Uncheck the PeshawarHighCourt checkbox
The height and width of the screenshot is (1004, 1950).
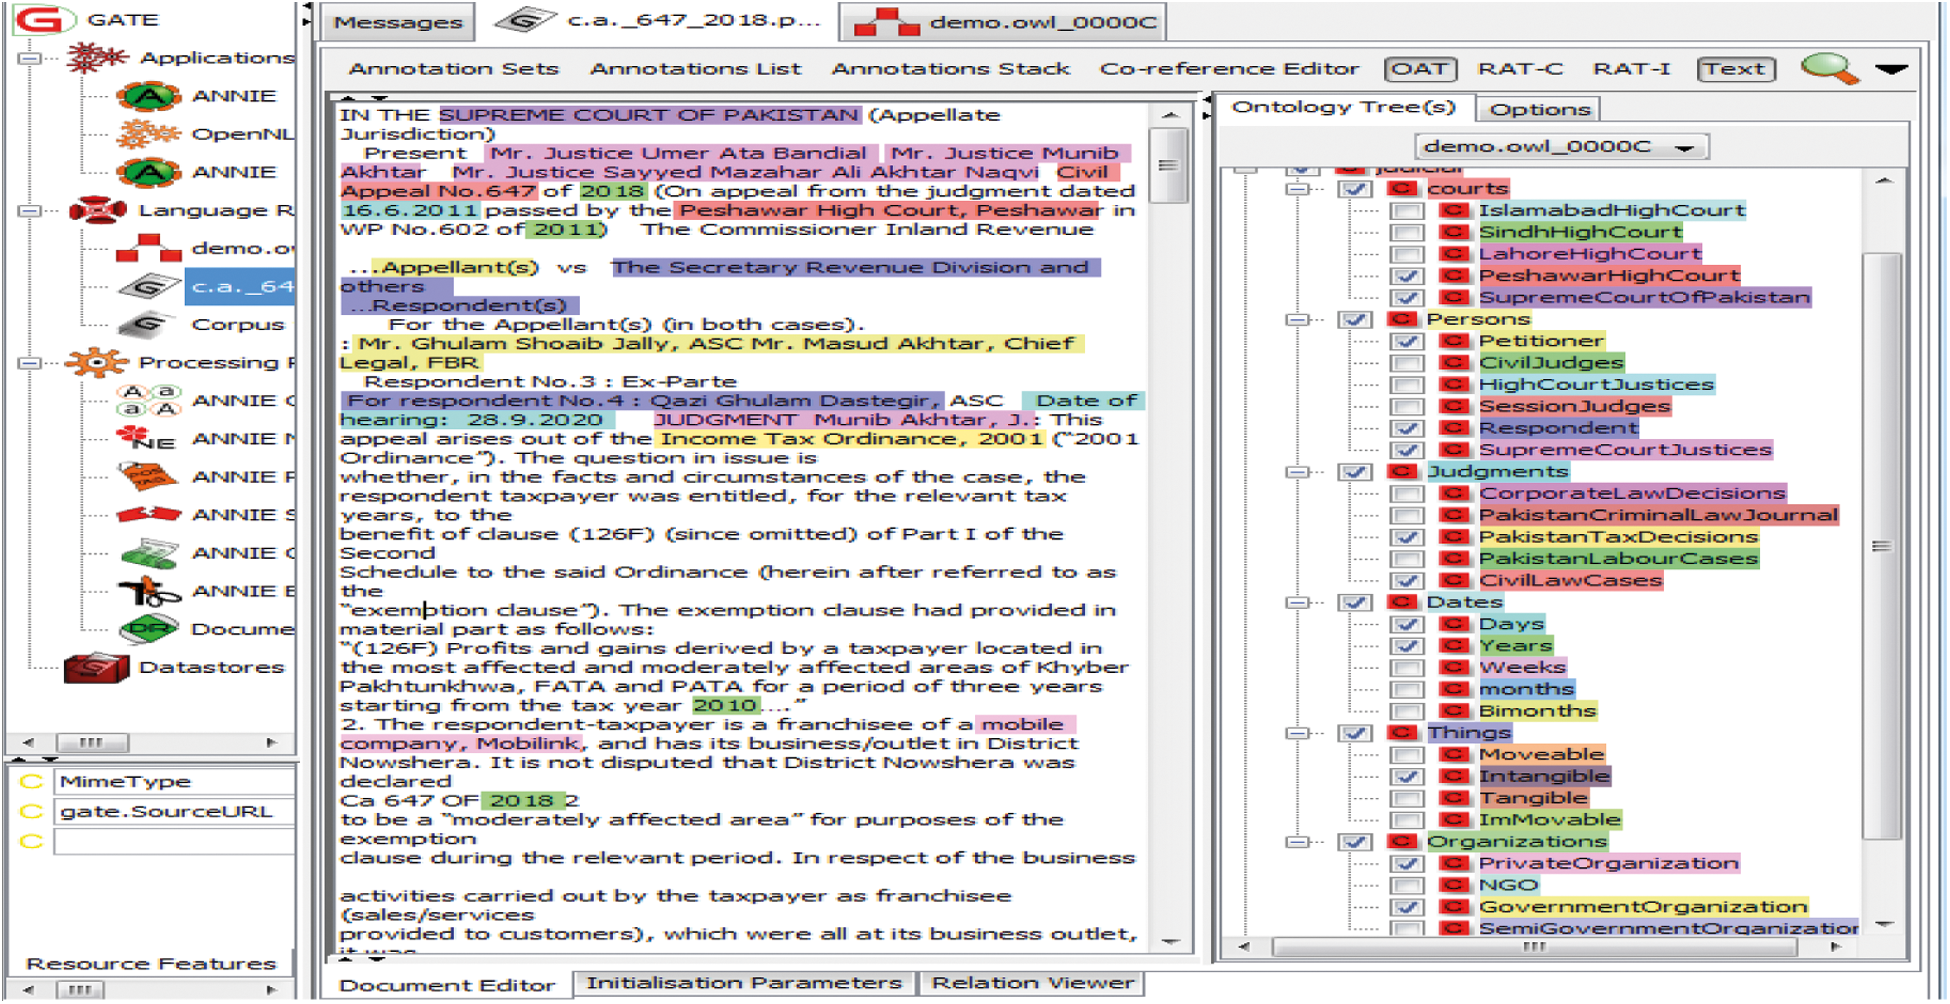point(1407,276)
